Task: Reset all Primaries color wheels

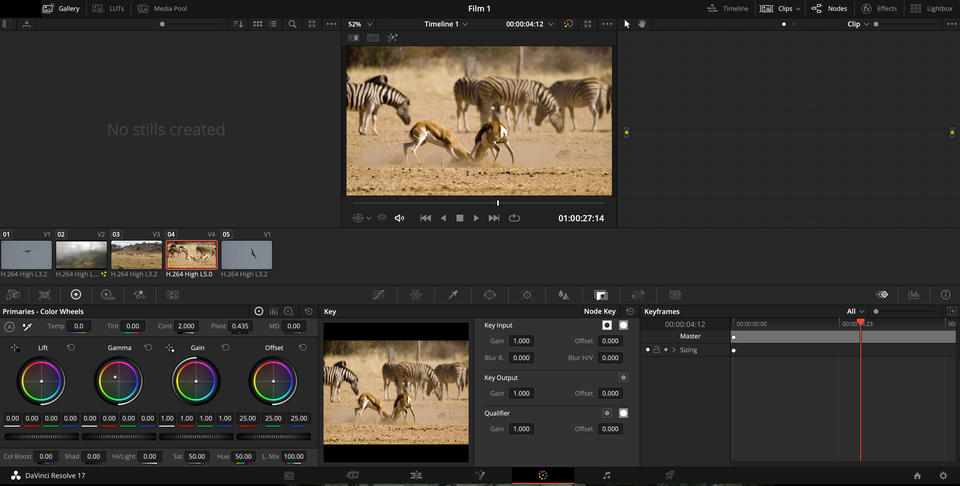Action: pos(309,312)
